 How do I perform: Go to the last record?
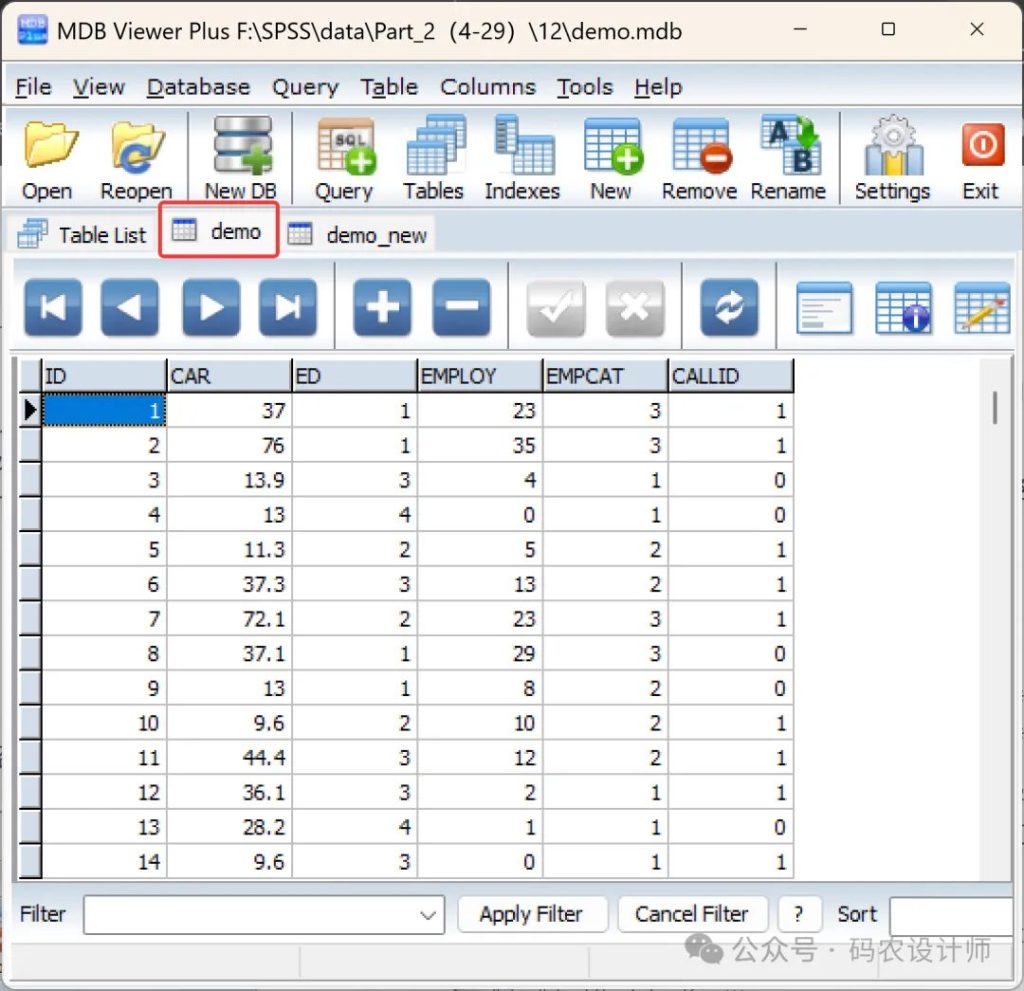288,307
